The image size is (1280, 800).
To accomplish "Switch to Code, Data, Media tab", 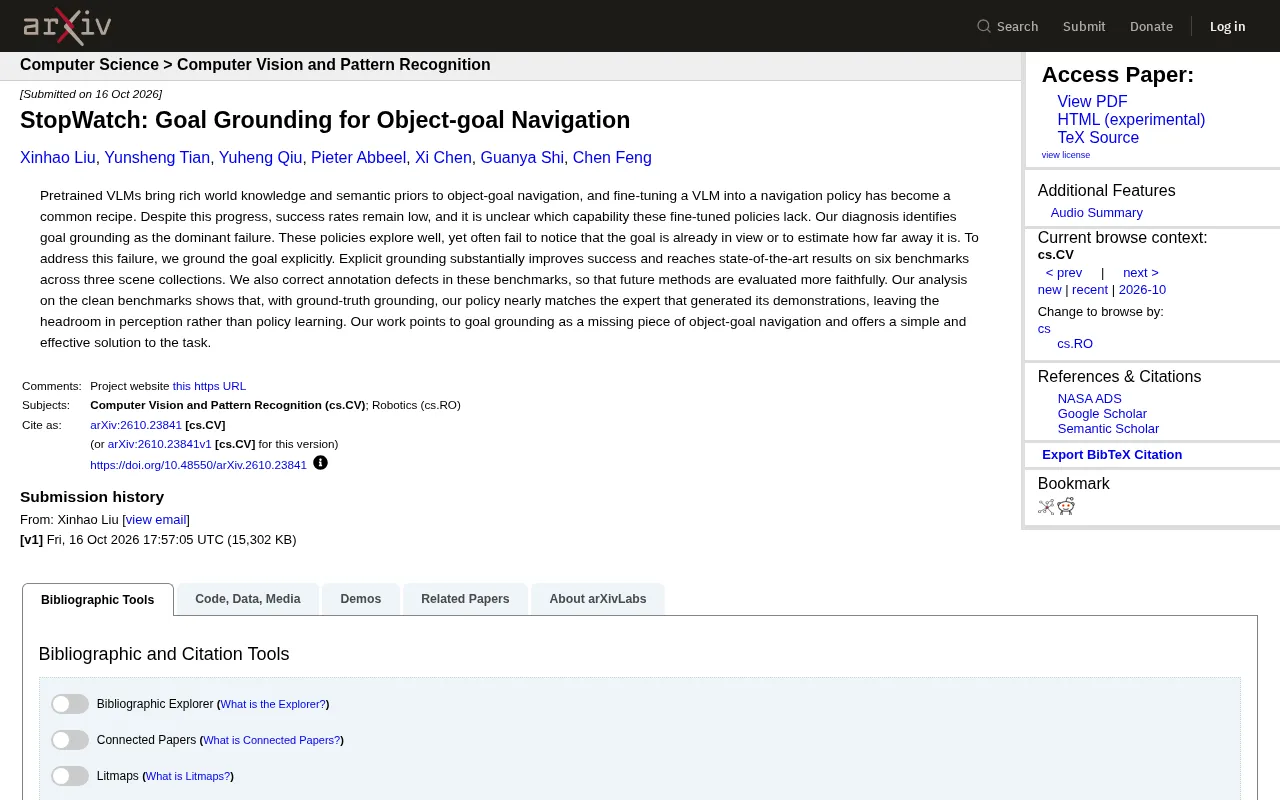I will pos(248,599).
